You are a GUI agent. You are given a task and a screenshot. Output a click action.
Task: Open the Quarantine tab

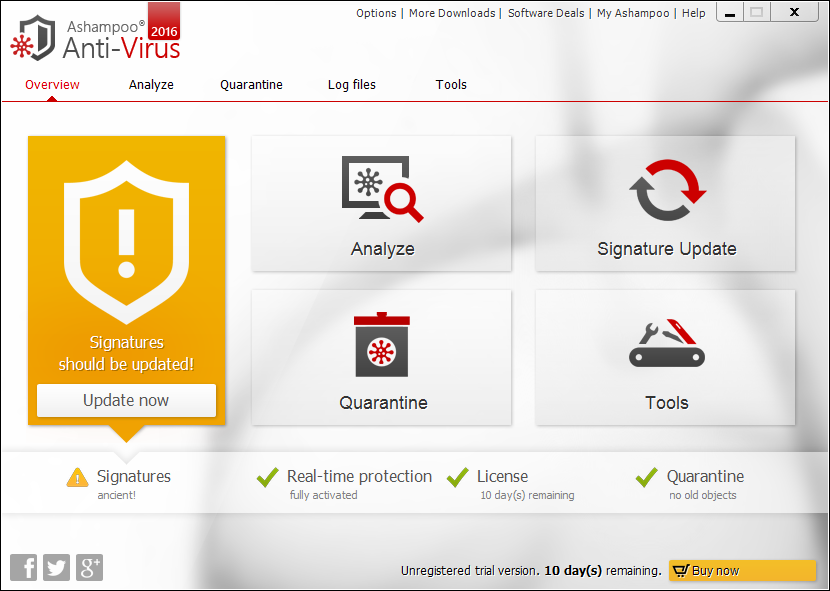(x=251, y=85)
